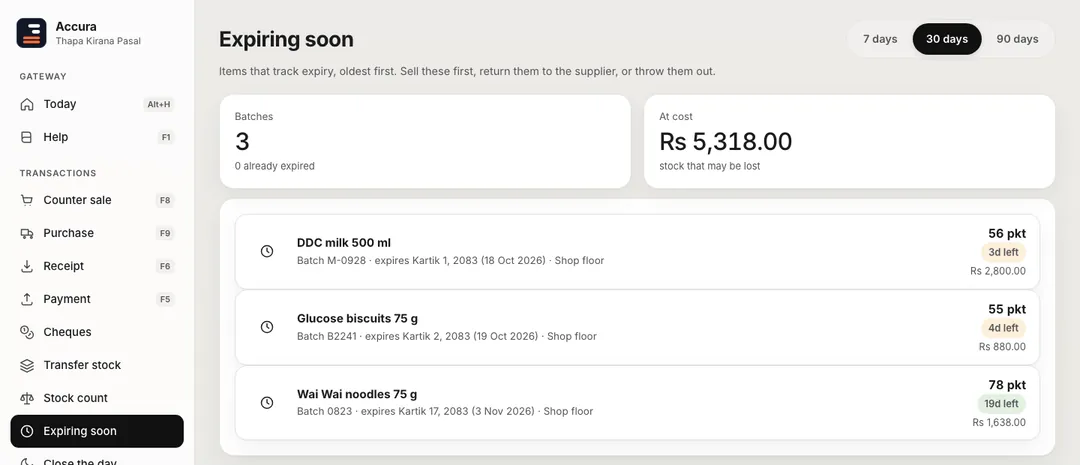Open the Expiring soon menu item
The width and height of the screenshot is (1080, 465).
click(97, 431)
